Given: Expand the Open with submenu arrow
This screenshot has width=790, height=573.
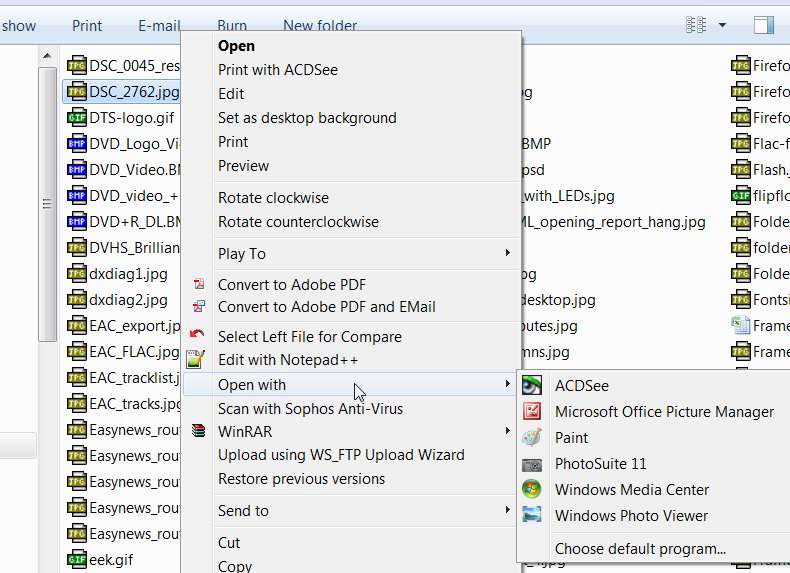Looking at the screenshot, I should [508, 384].
